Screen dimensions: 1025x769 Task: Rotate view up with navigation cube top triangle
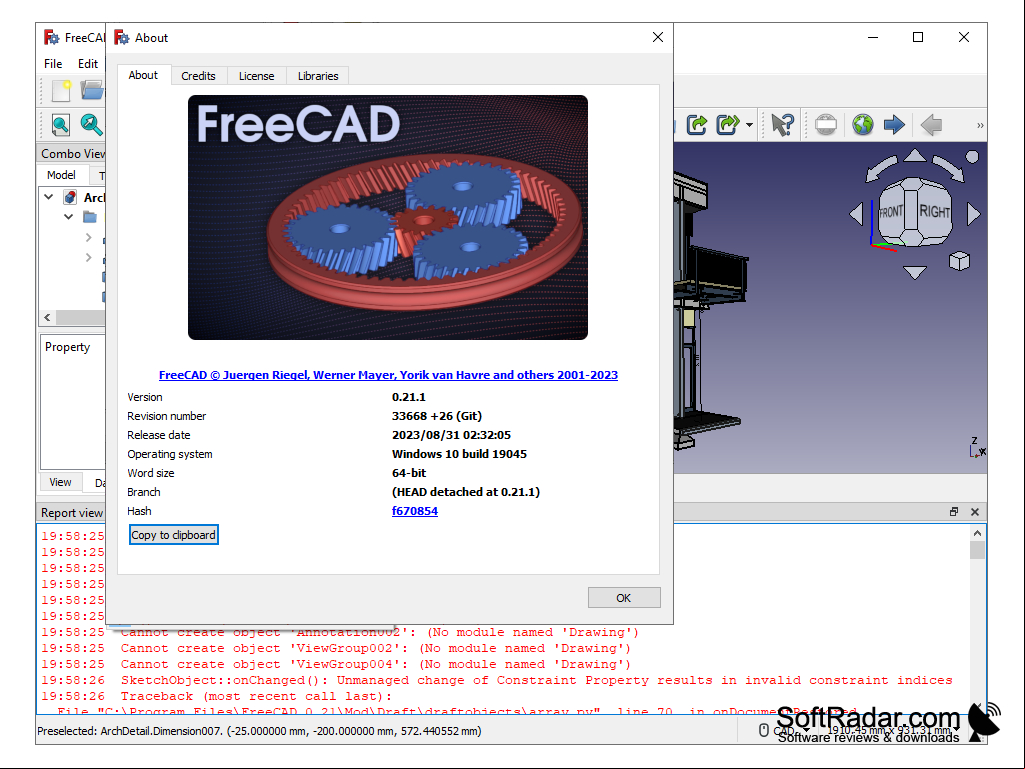pyautogui.click(x=915, y=156)
